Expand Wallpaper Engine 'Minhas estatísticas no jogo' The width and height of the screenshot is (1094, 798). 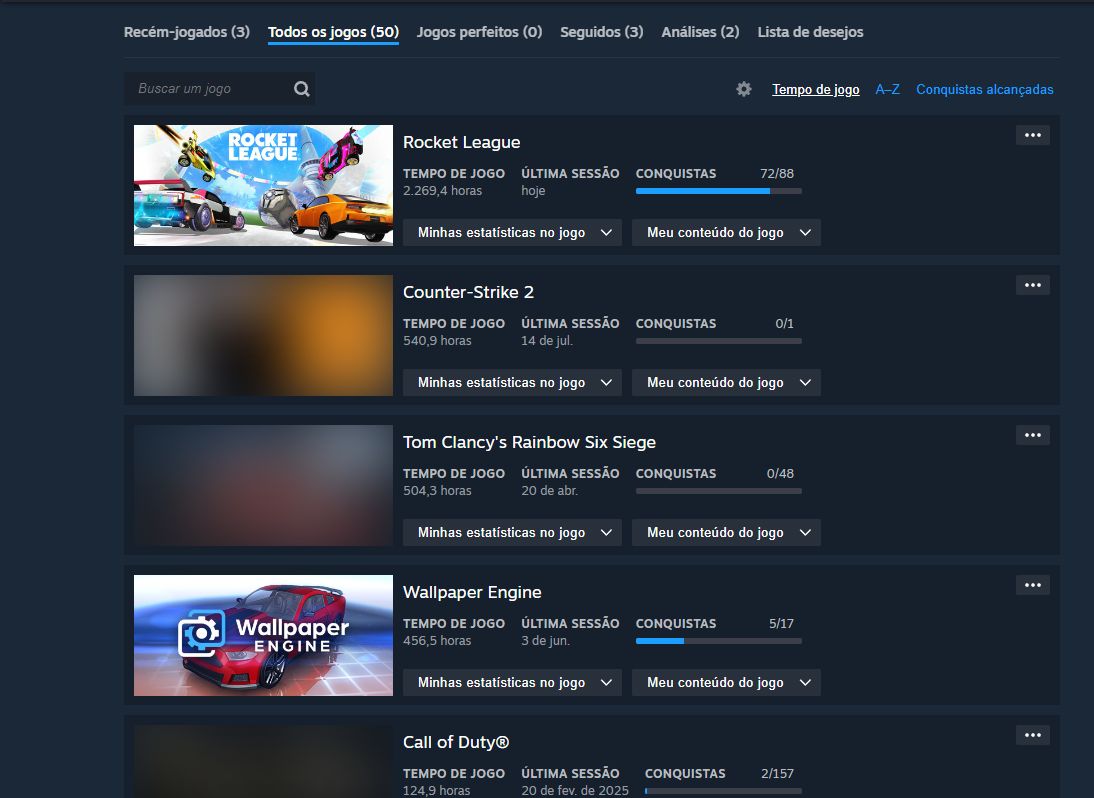click(512, 682)
